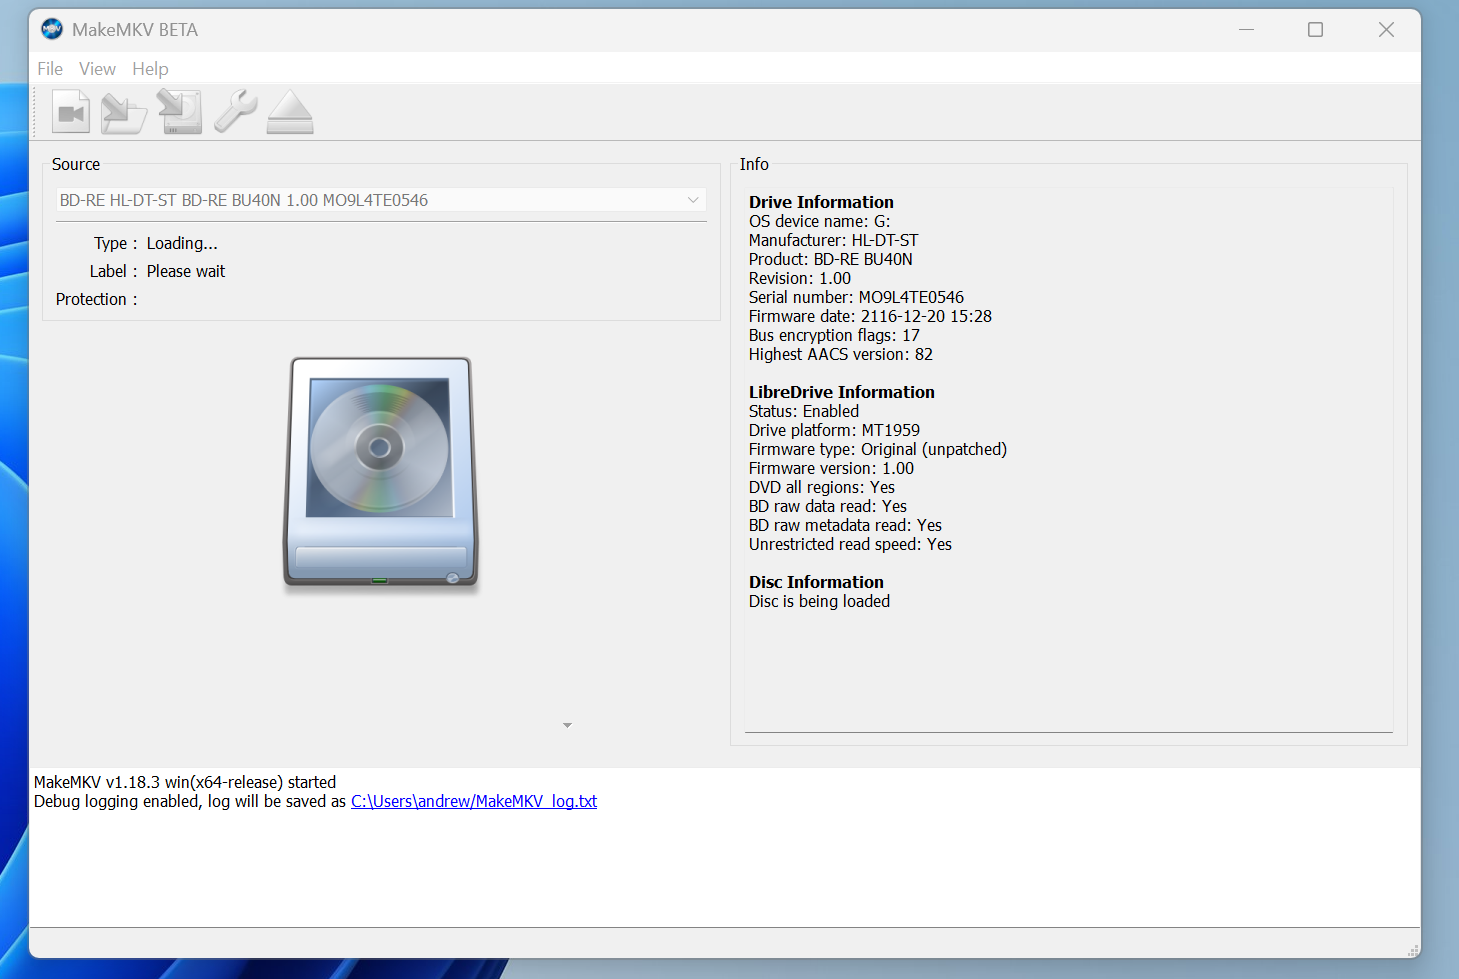1459x979 pixels.
Task: Click the 'DVD all regions: Yes' line
Action: pos(821,487)
